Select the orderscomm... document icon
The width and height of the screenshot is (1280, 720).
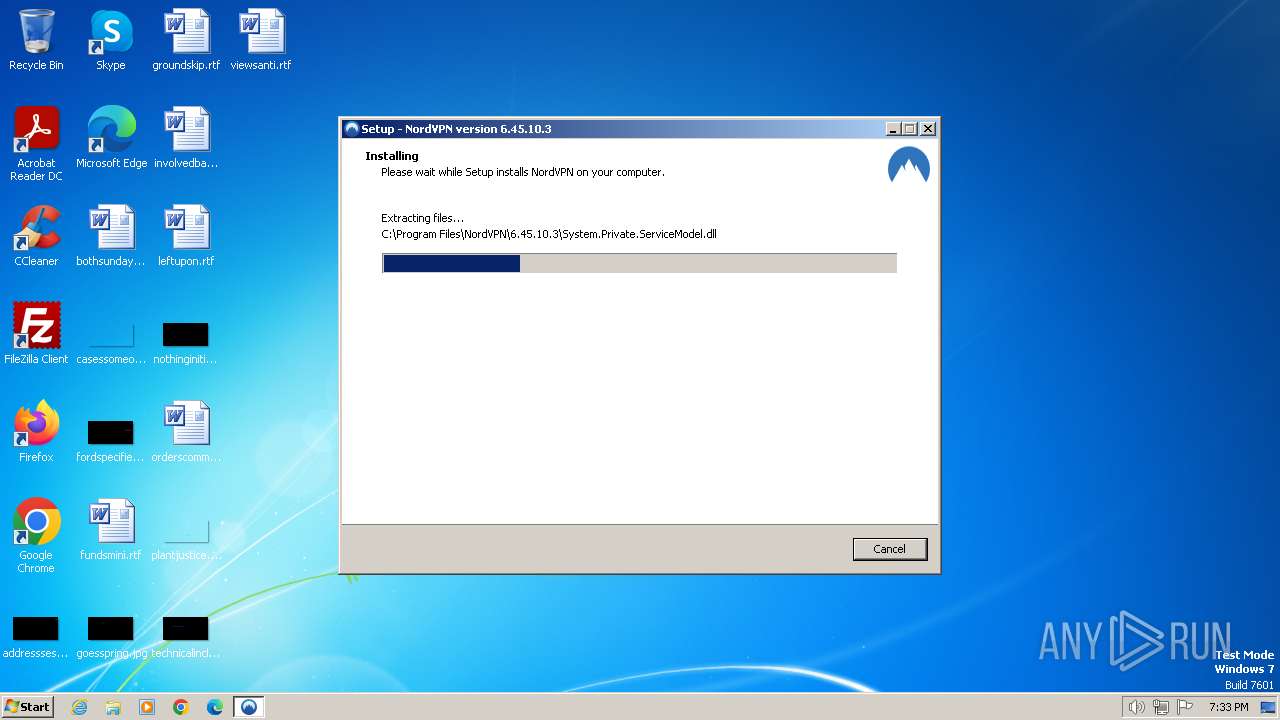pos(186,433)
